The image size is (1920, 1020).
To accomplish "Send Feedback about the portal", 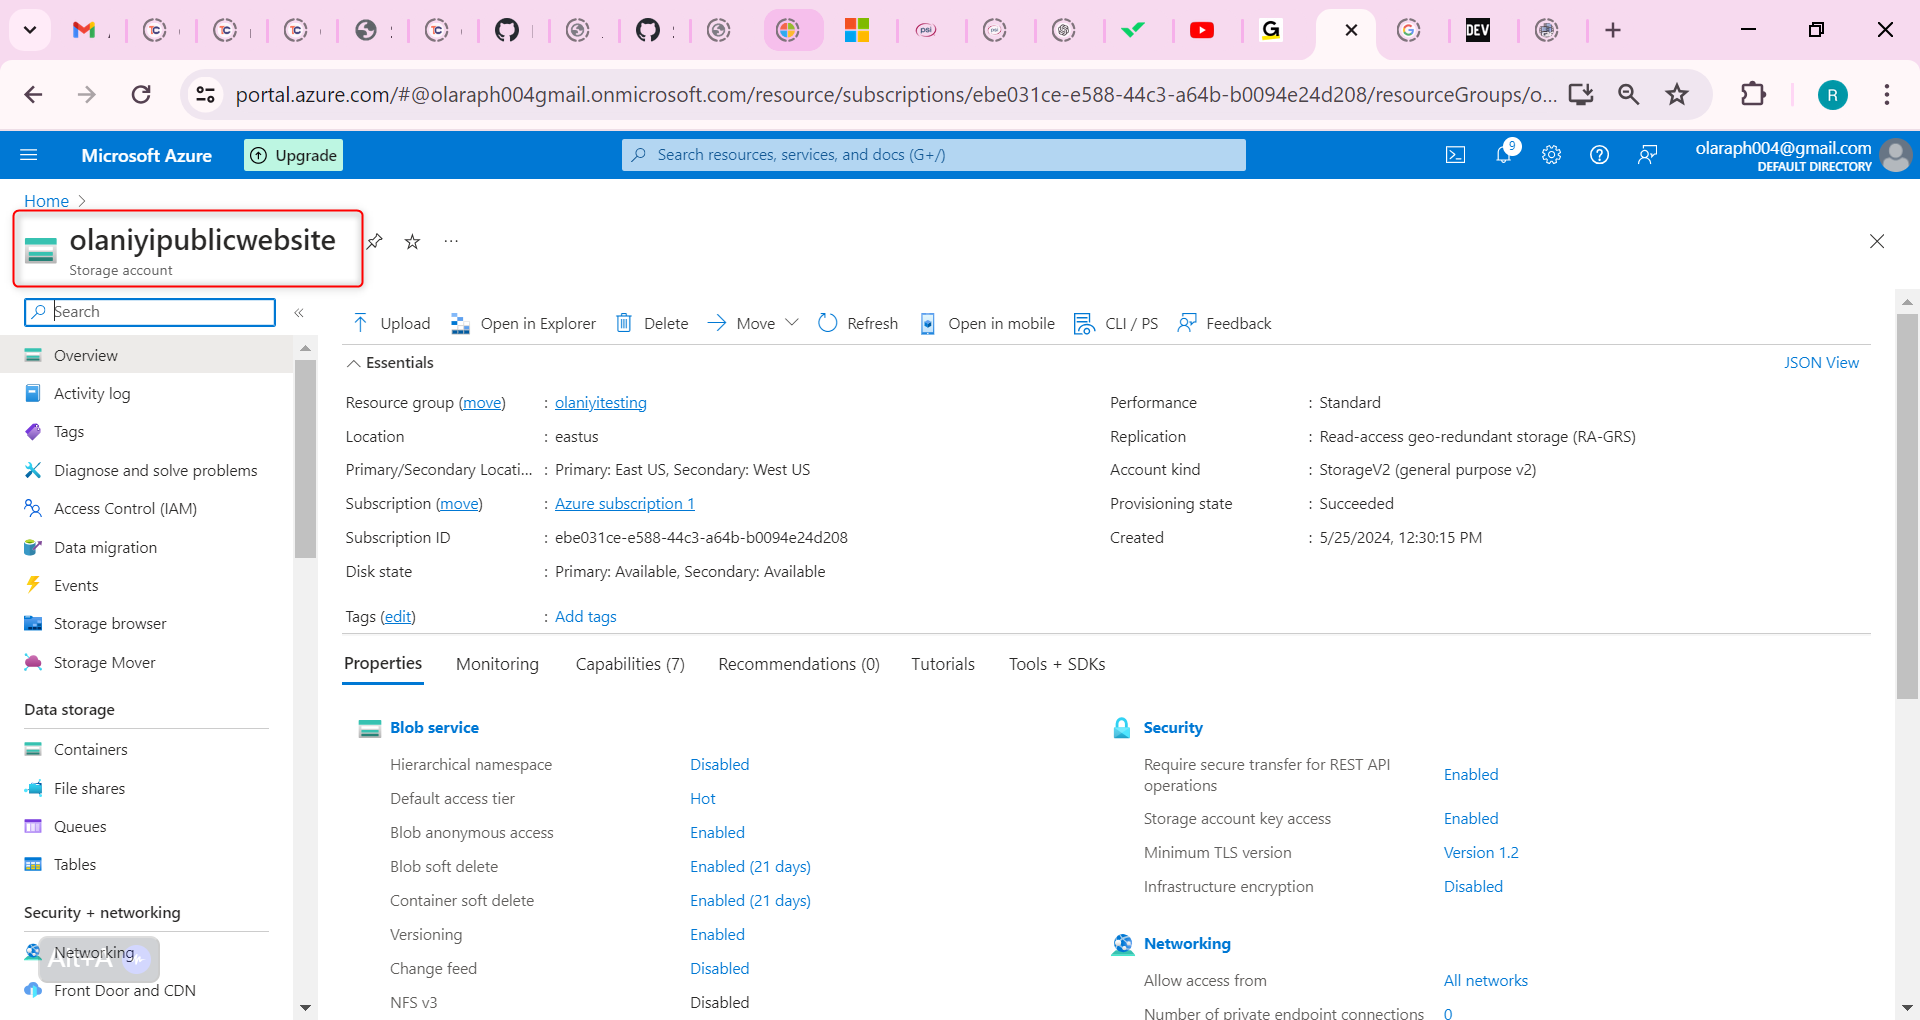I will [1223, 322].
